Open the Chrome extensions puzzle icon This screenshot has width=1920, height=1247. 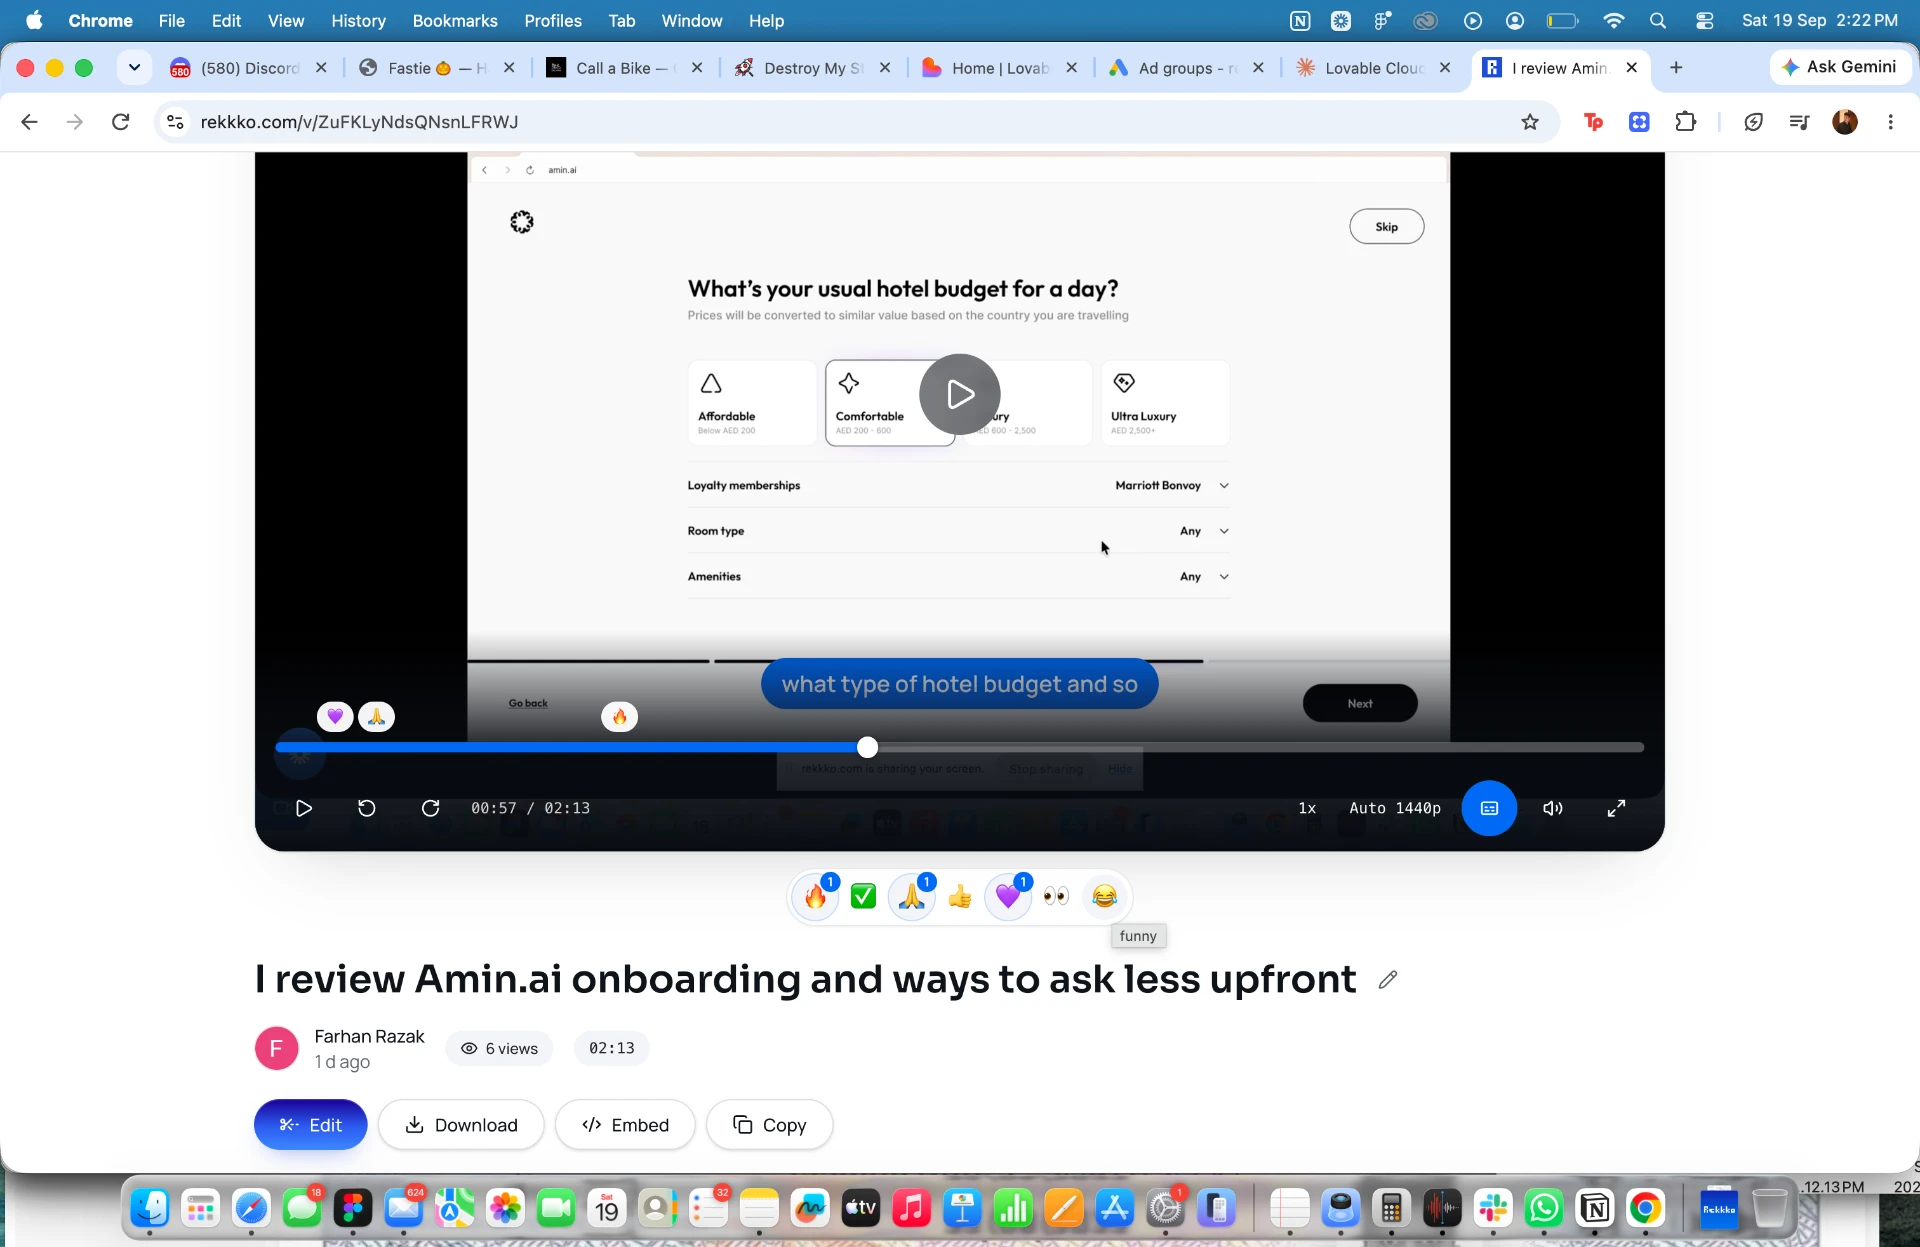pyautogui.click(x=1686, y=122)
